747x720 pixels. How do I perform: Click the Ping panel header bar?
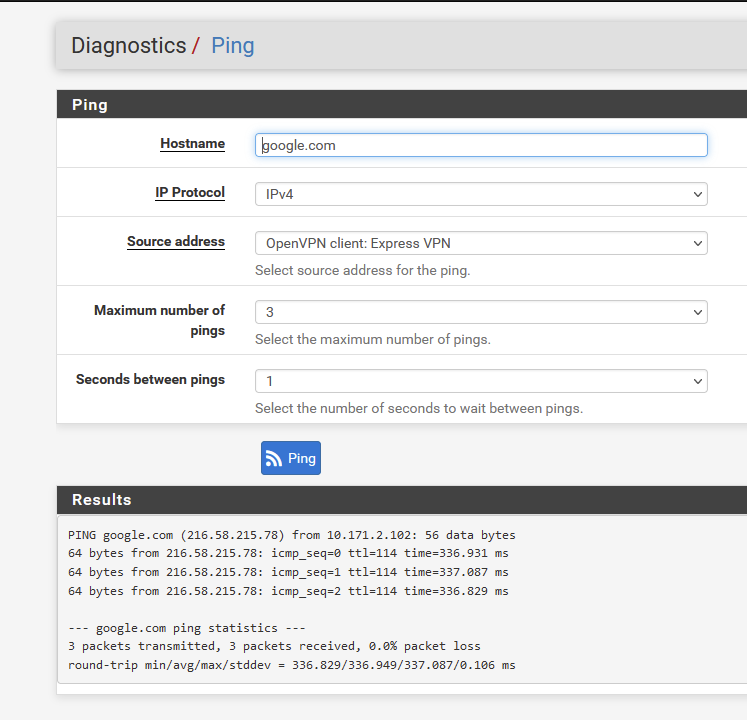(402, 104)
